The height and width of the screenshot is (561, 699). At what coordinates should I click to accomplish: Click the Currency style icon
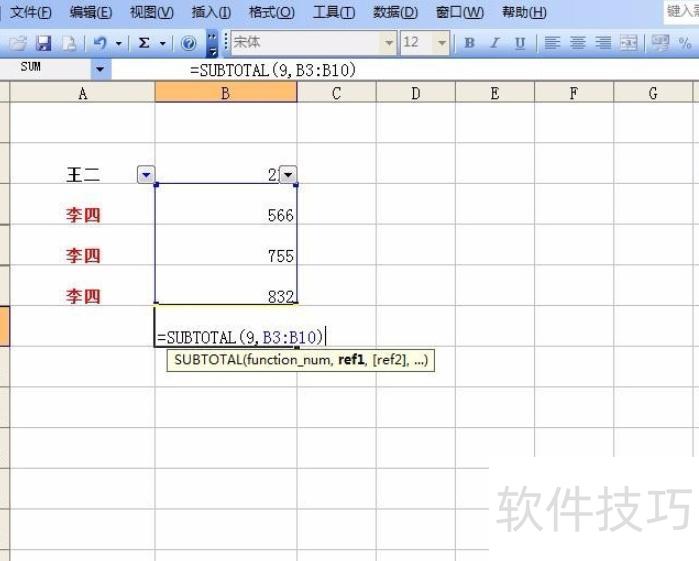[x=660, y=43]
